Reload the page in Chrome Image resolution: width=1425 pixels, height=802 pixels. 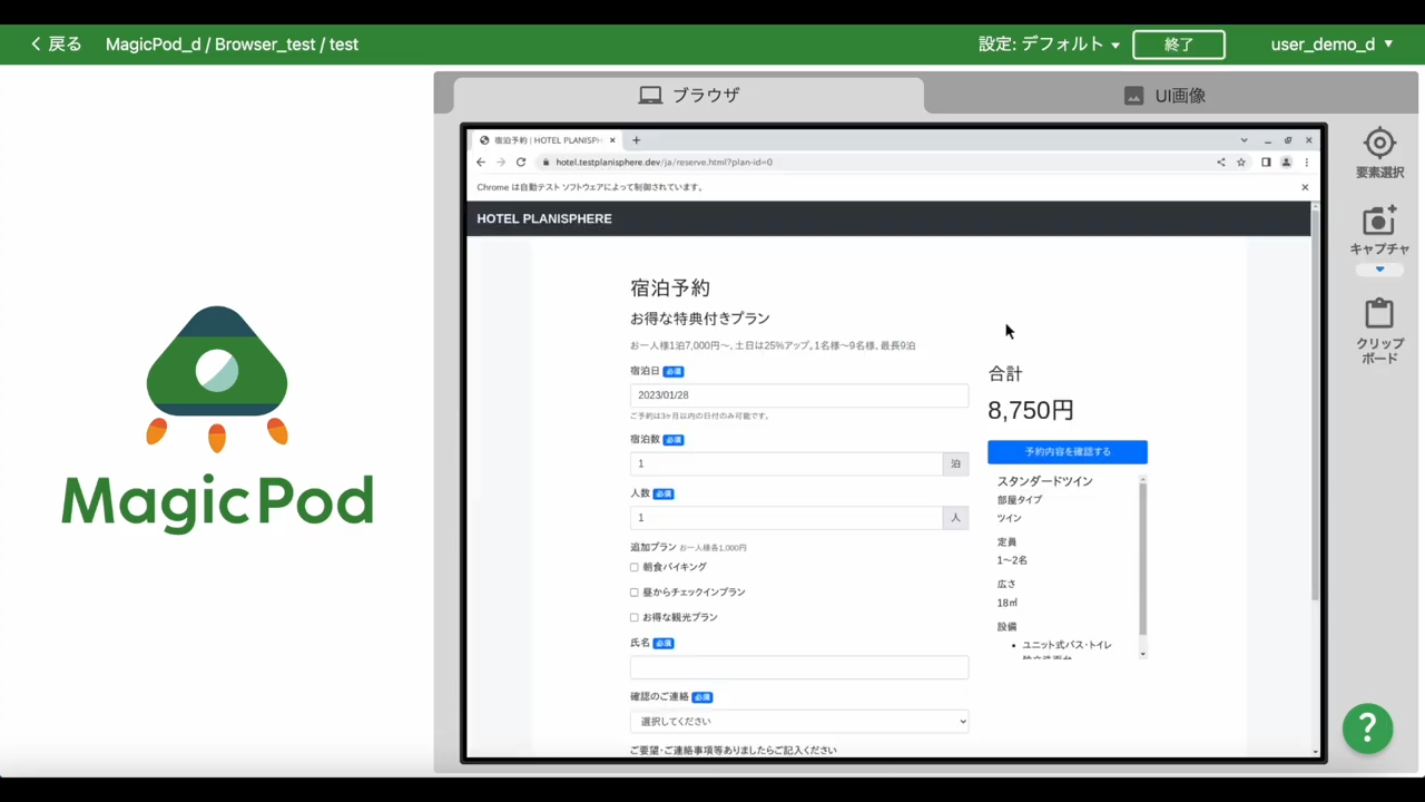coord(521,162)
